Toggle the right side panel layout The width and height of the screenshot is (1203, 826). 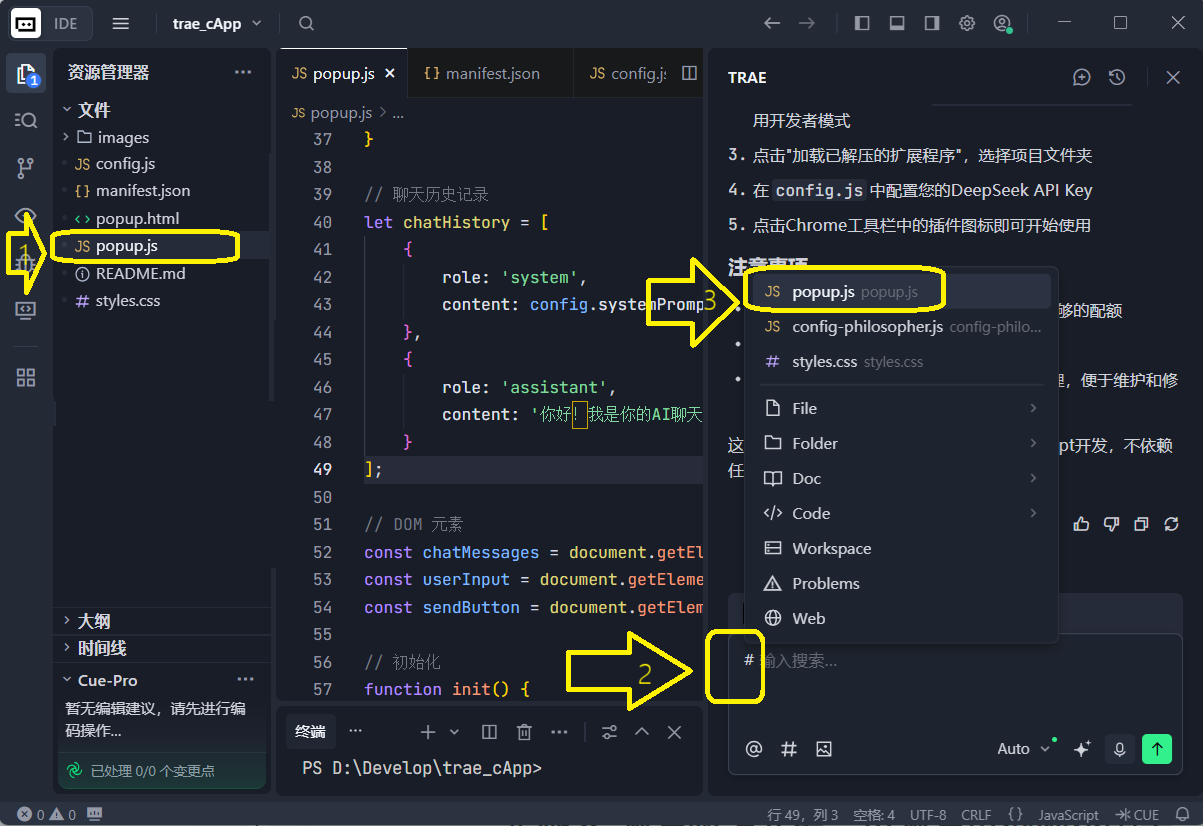pos(932,23)
